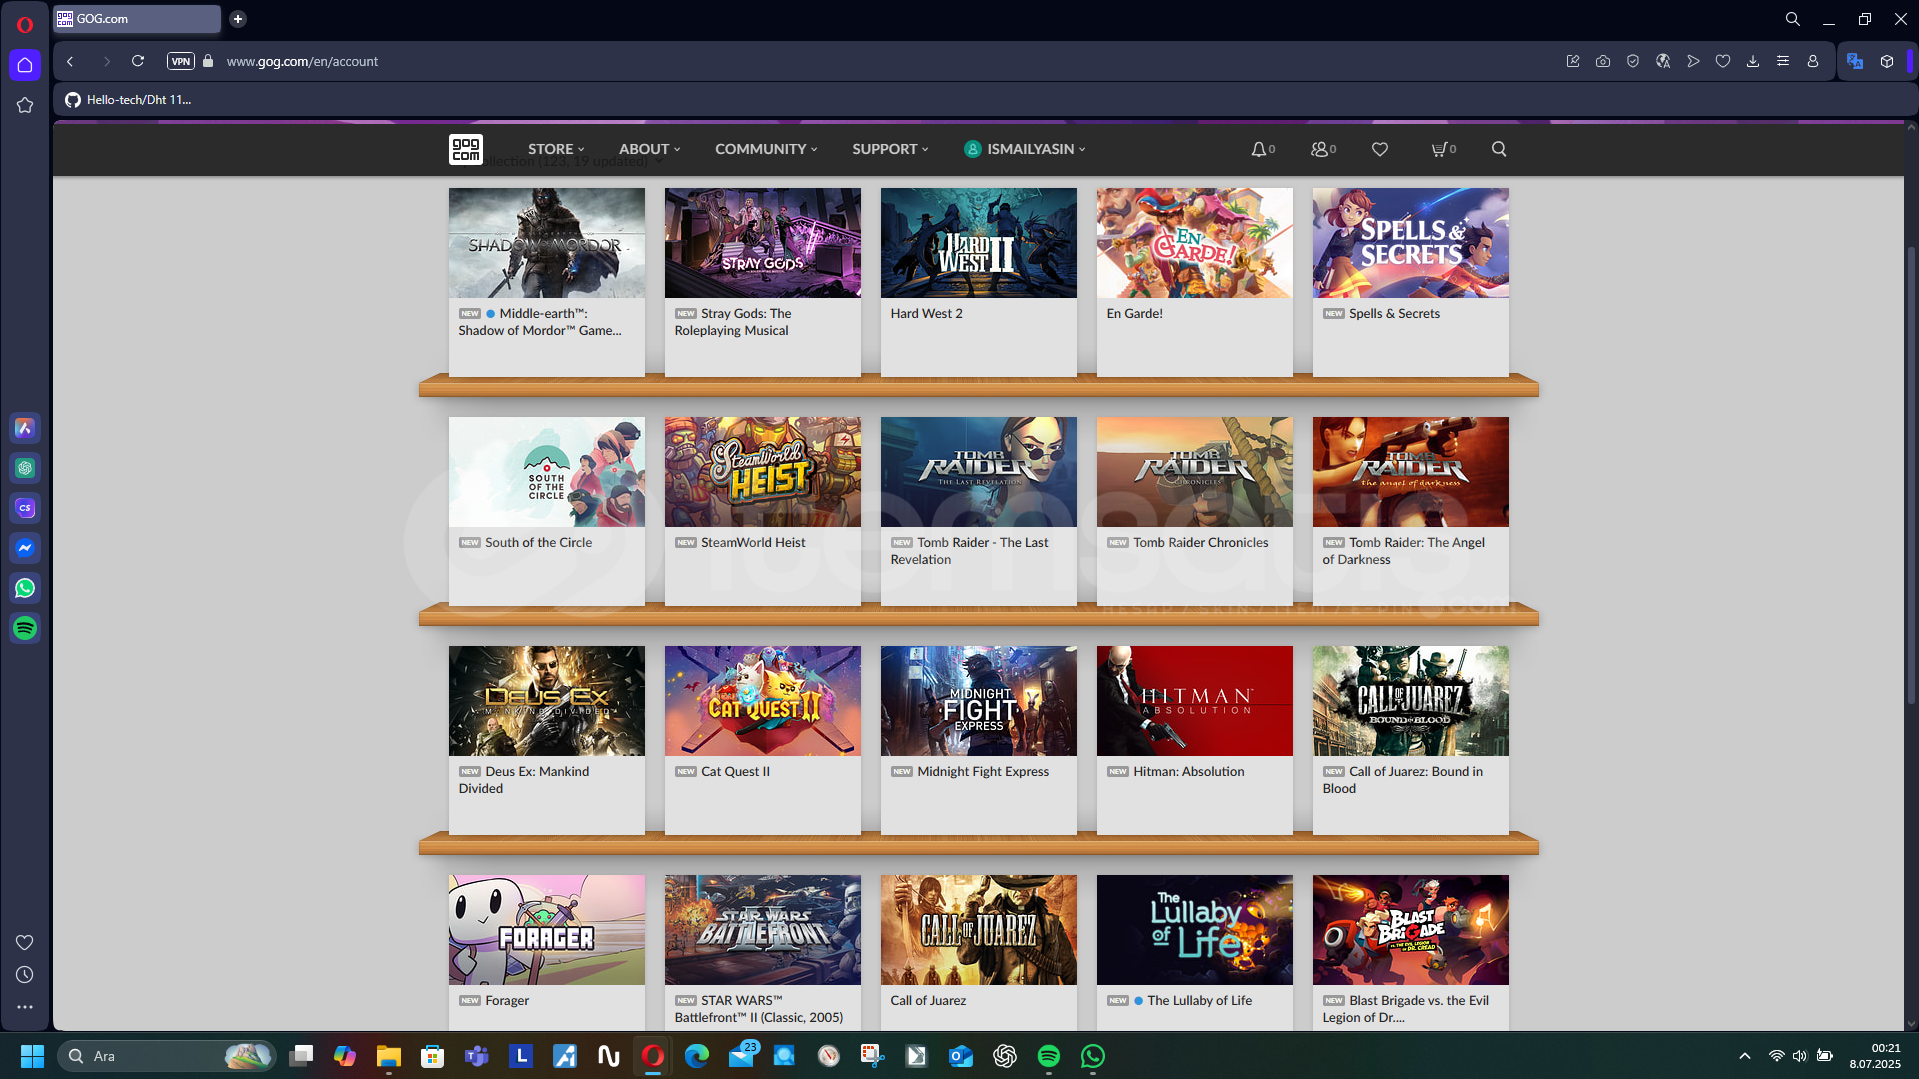
Task: Click the South of the Circle title
Action: pyautogui.click(x=539, y=543)
